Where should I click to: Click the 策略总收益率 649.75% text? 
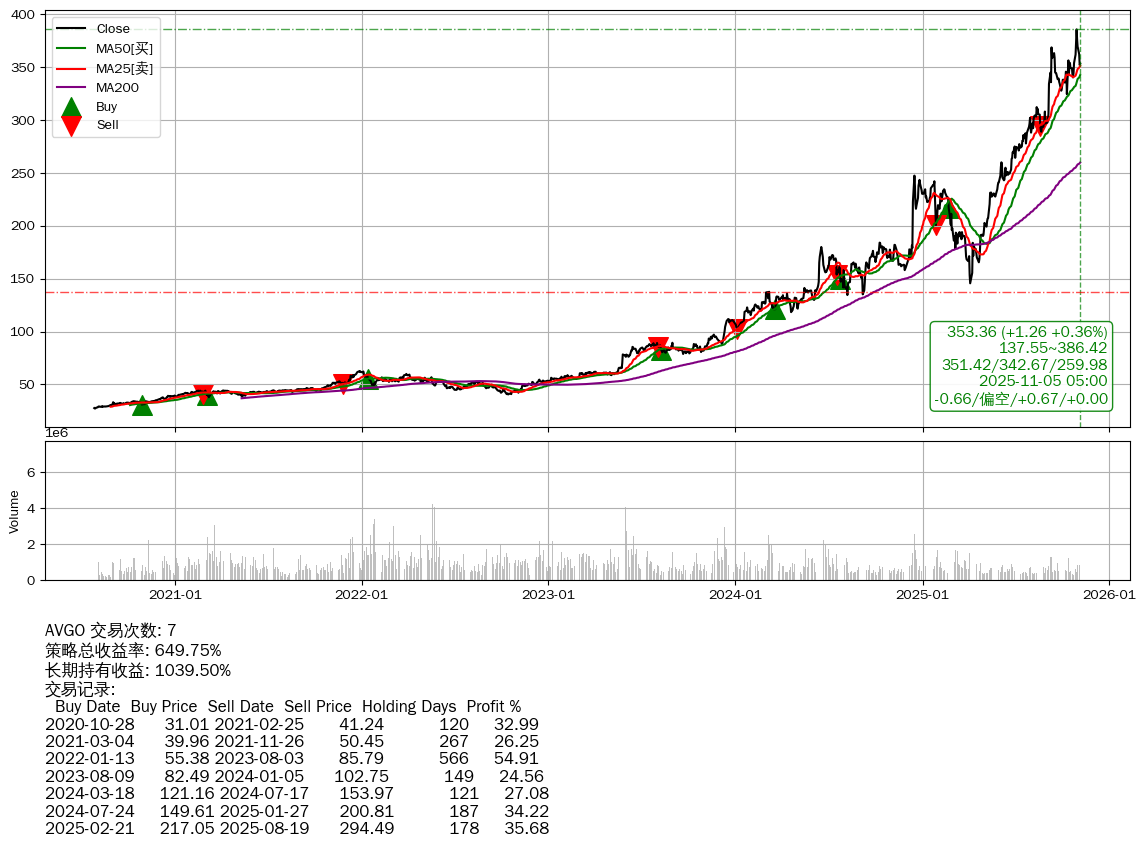133,650
